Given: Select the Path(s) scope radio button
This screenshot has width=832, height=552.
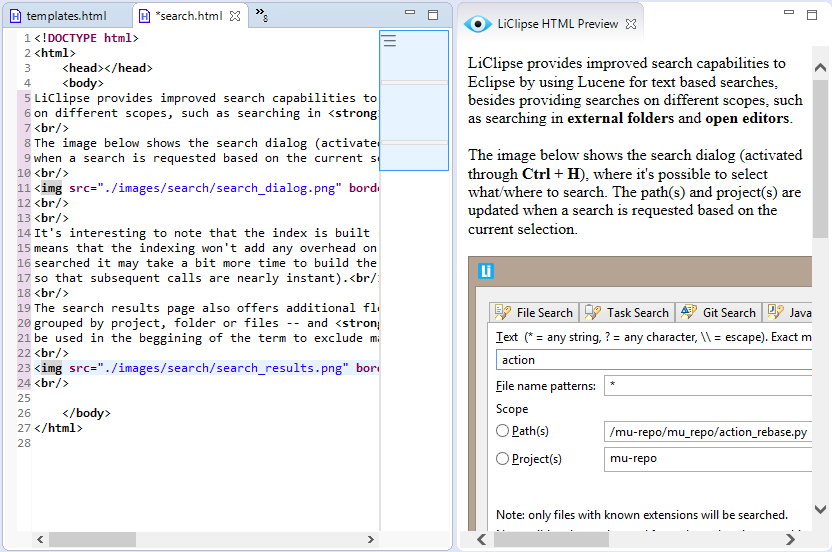Looking at the screenshot, I should [x=502, y=431].
